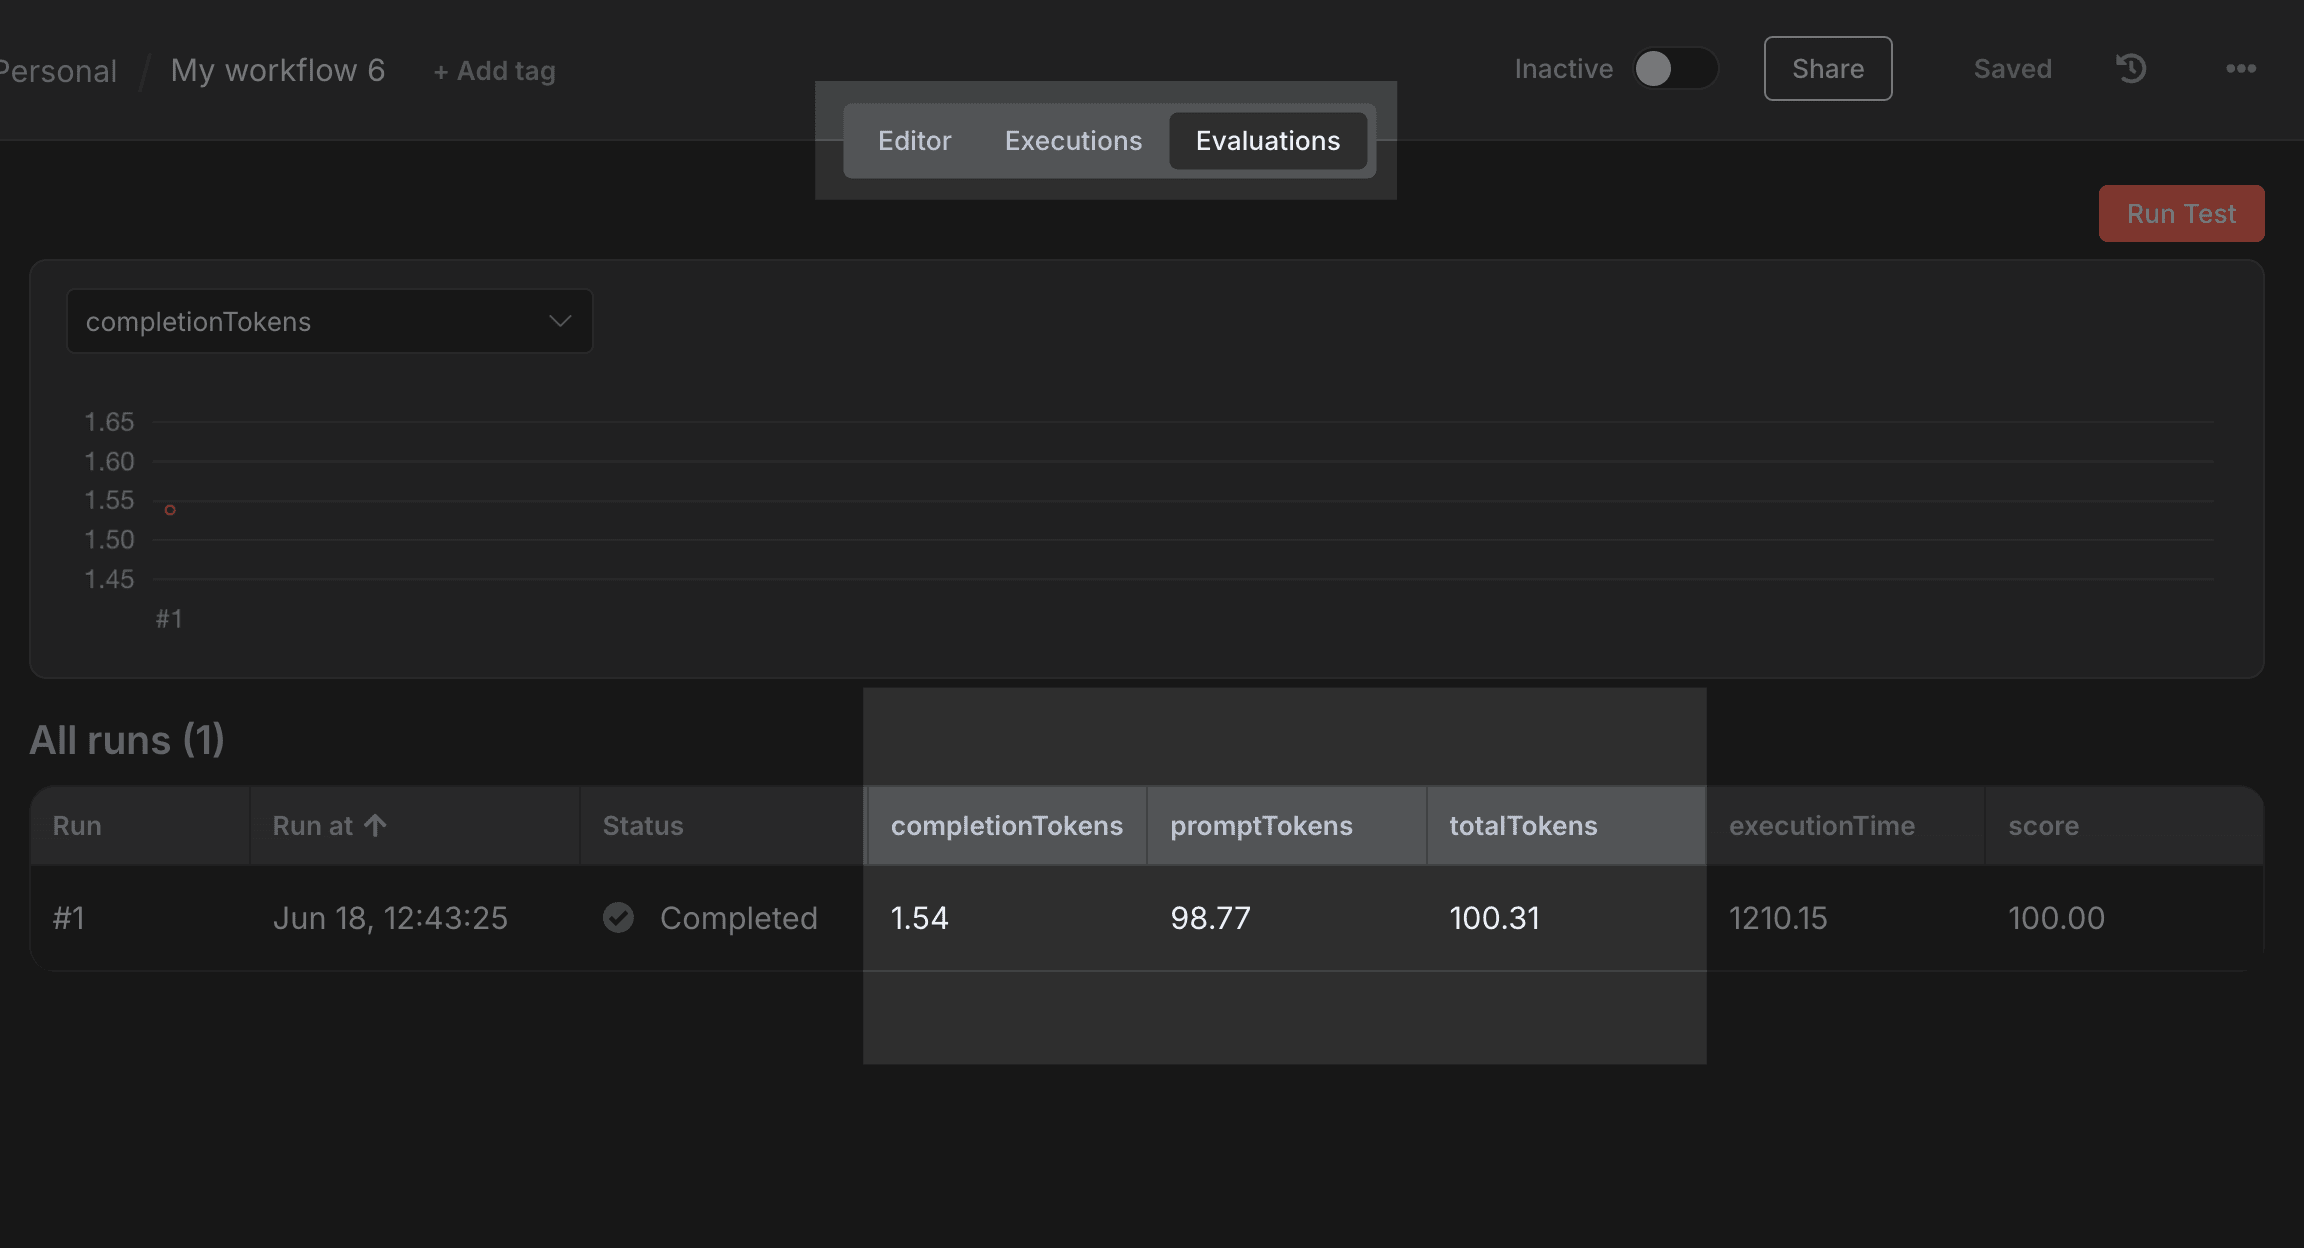
Task: Select run #1 in the All runs table
Action: (x=69, y=917)
